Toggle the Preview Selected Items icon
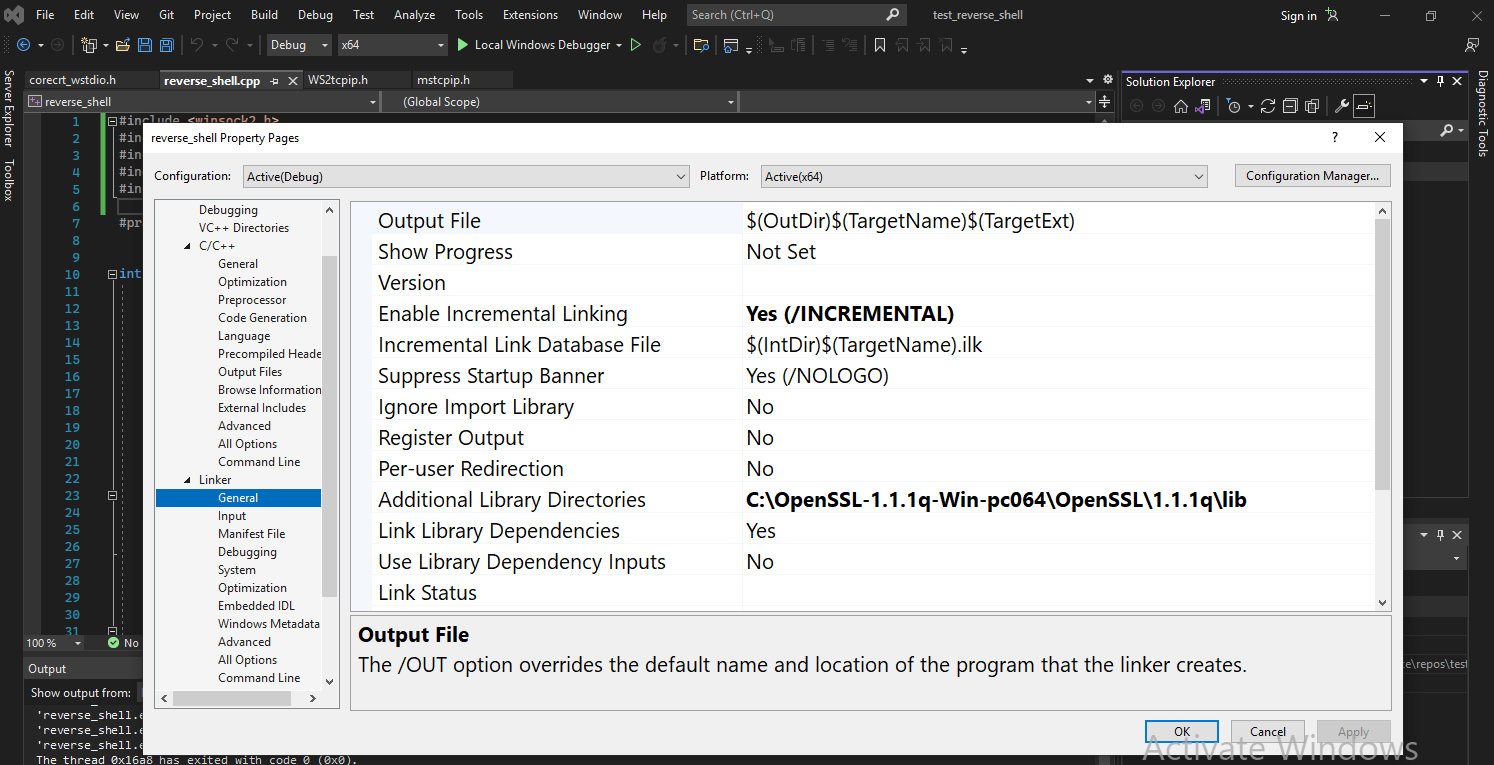The width and height of the screenshot is (1494, 765). tap(1365, 106)
